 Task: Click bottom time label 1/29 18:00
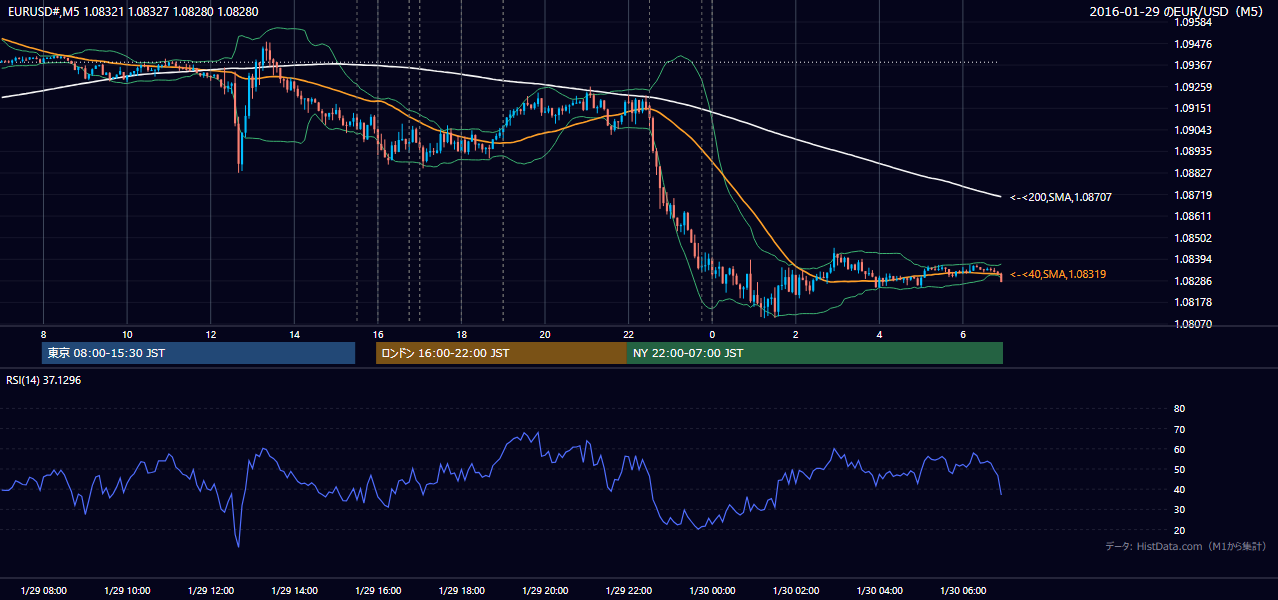tap(461, 591)
